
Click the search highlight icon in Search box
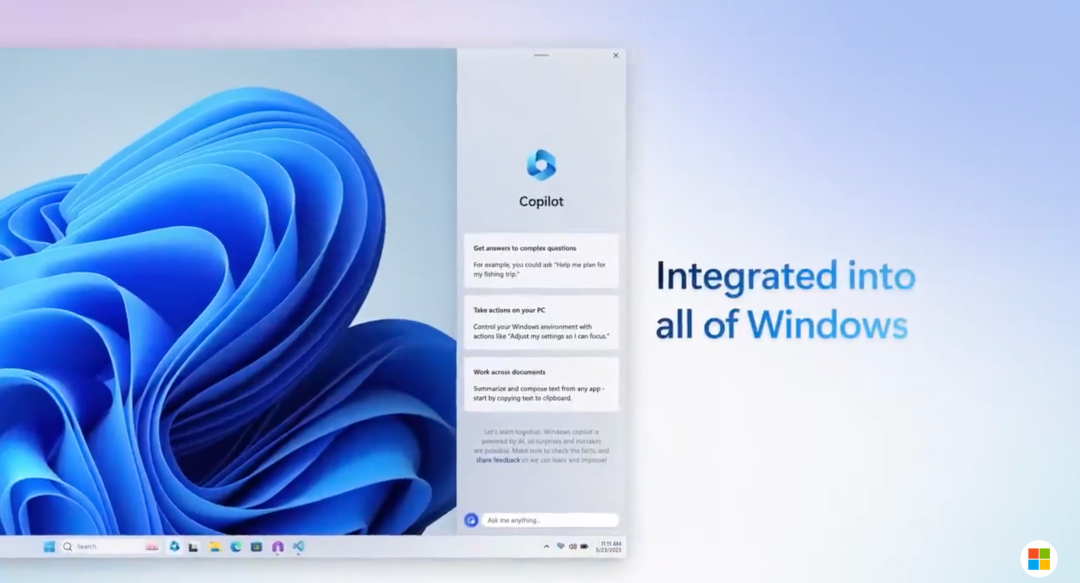pos(152,546)
